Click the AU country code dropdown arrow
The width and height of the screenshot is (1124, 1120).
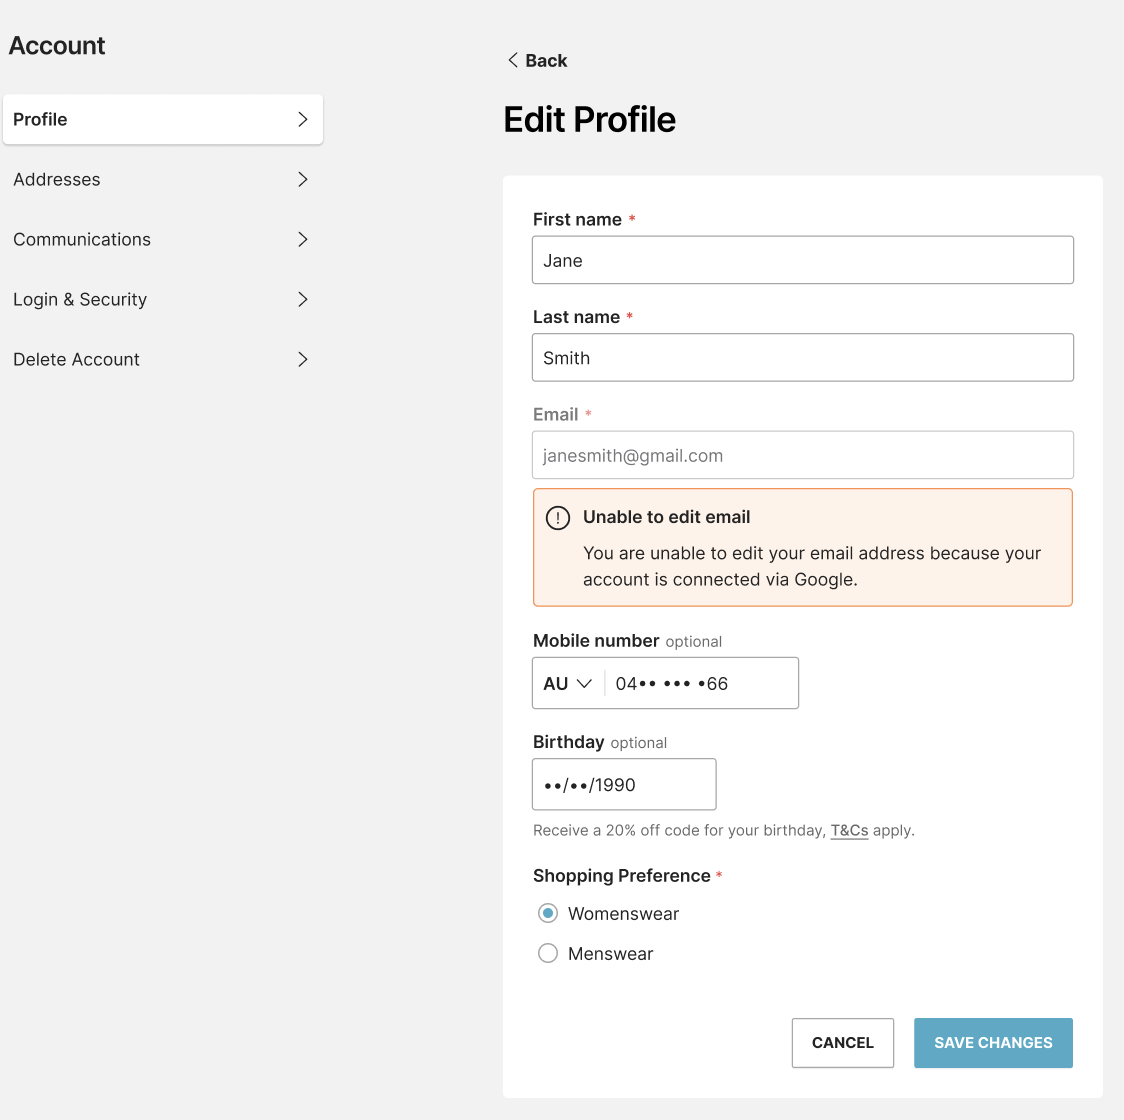click(x=585, y=683)
